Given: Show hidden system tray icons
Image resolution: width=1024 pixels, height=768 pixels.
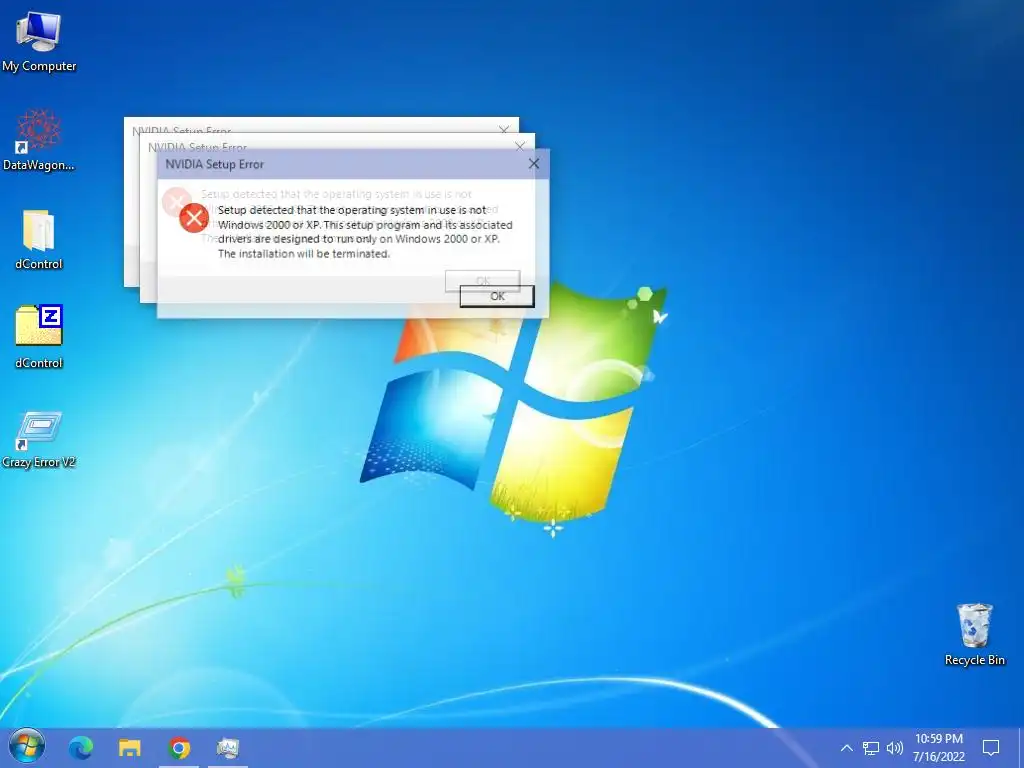Looking at the screenshot, I should click(x=846, y=748).
